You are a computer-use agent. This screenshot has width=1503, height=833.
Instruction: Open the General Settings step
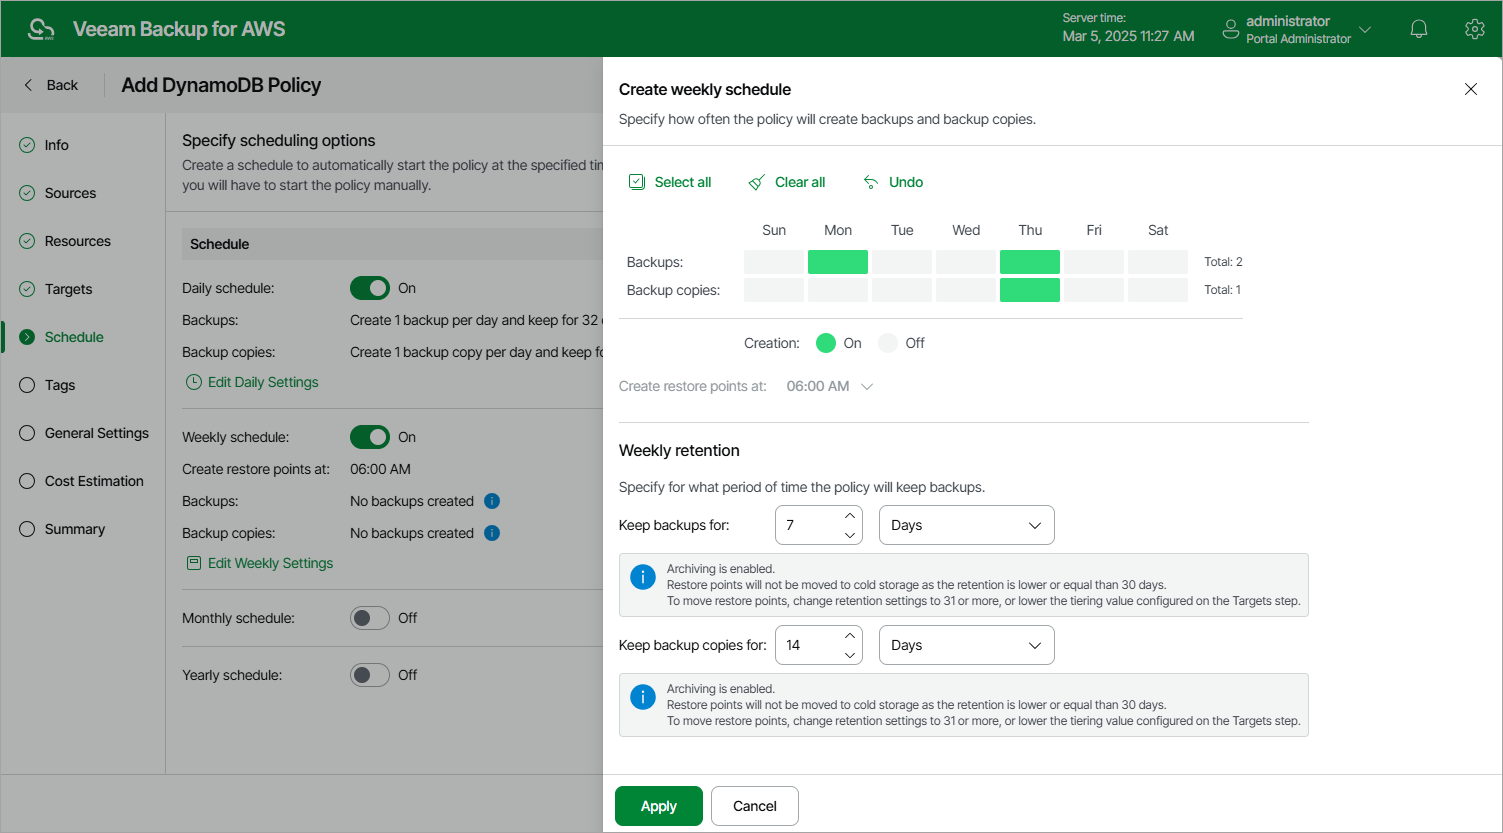(96, 433)
